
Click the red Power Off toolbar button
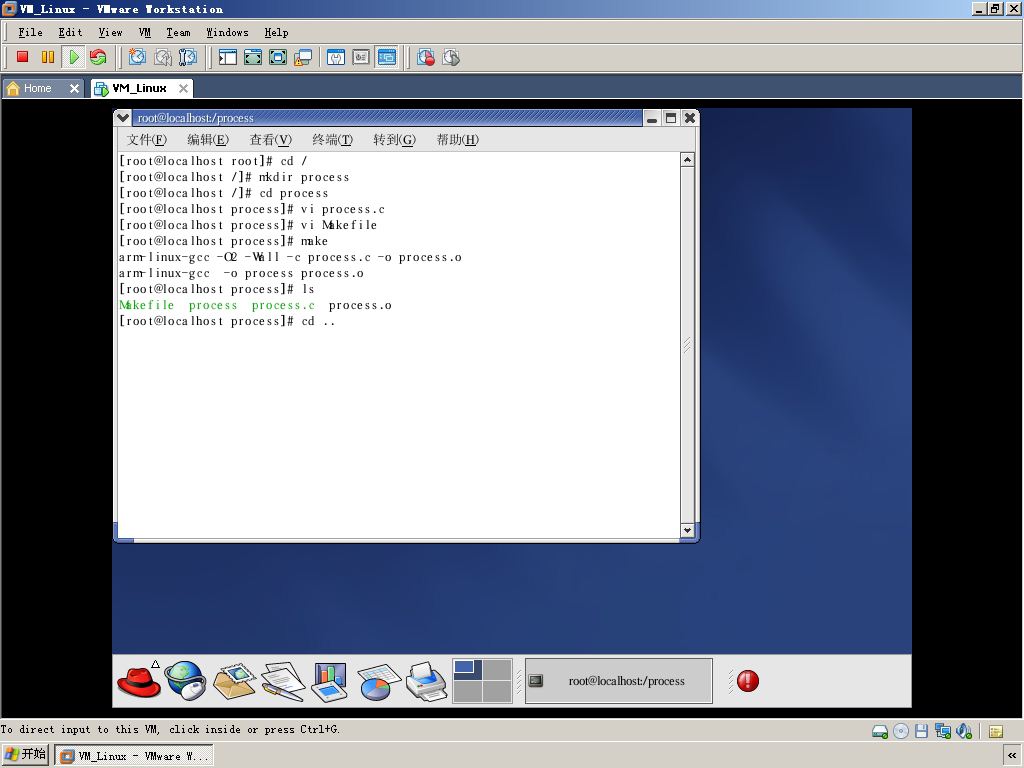22,57
